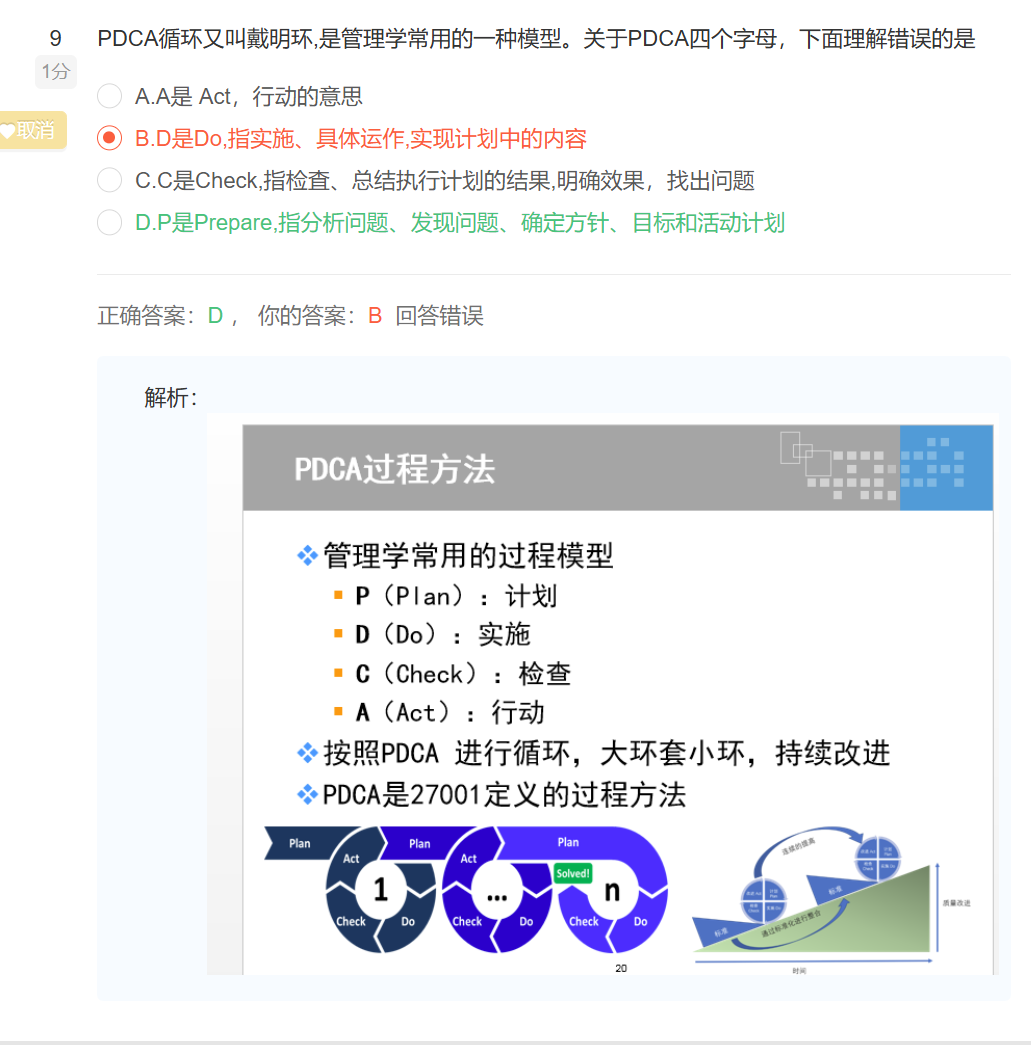Viewport: 1031px width, 1045px height.
Task: Select radio button for option A
Action: click(110, 97)
